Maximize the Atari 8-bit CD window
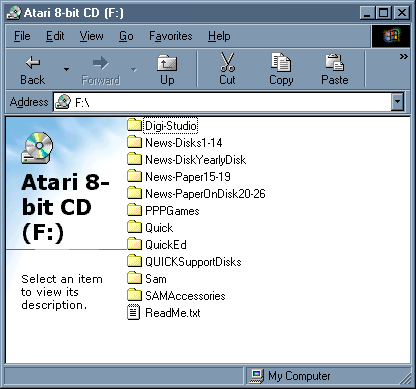 [x=383, y=13]
